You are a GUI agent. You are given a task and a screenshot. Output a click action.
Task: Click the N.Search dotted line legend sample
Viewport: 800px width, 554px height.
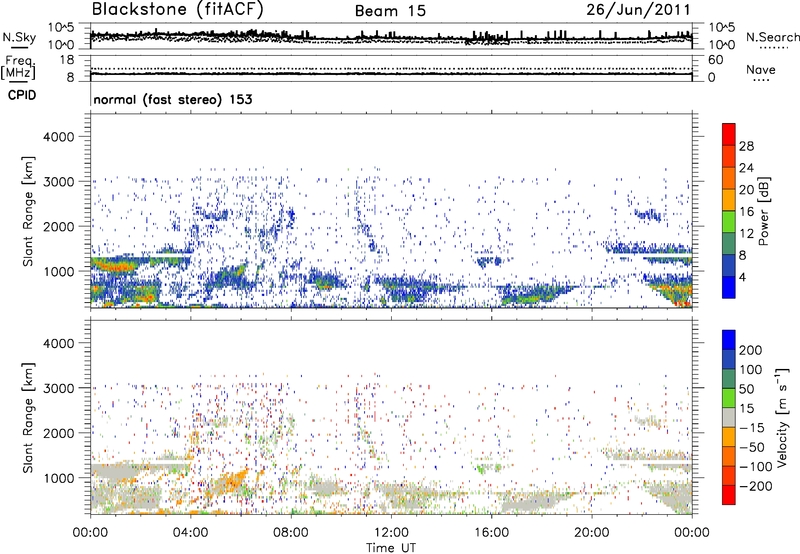[x=774, y=48]
